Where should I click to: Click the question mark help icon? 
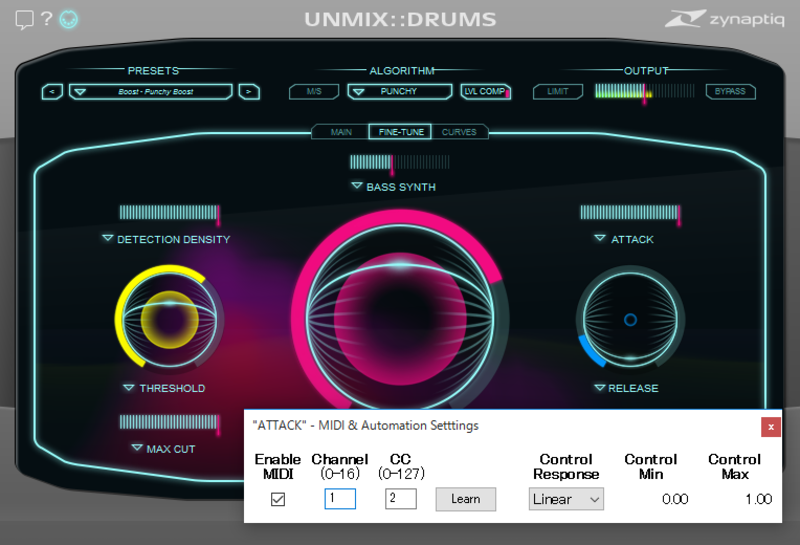(x=46, y=19)
